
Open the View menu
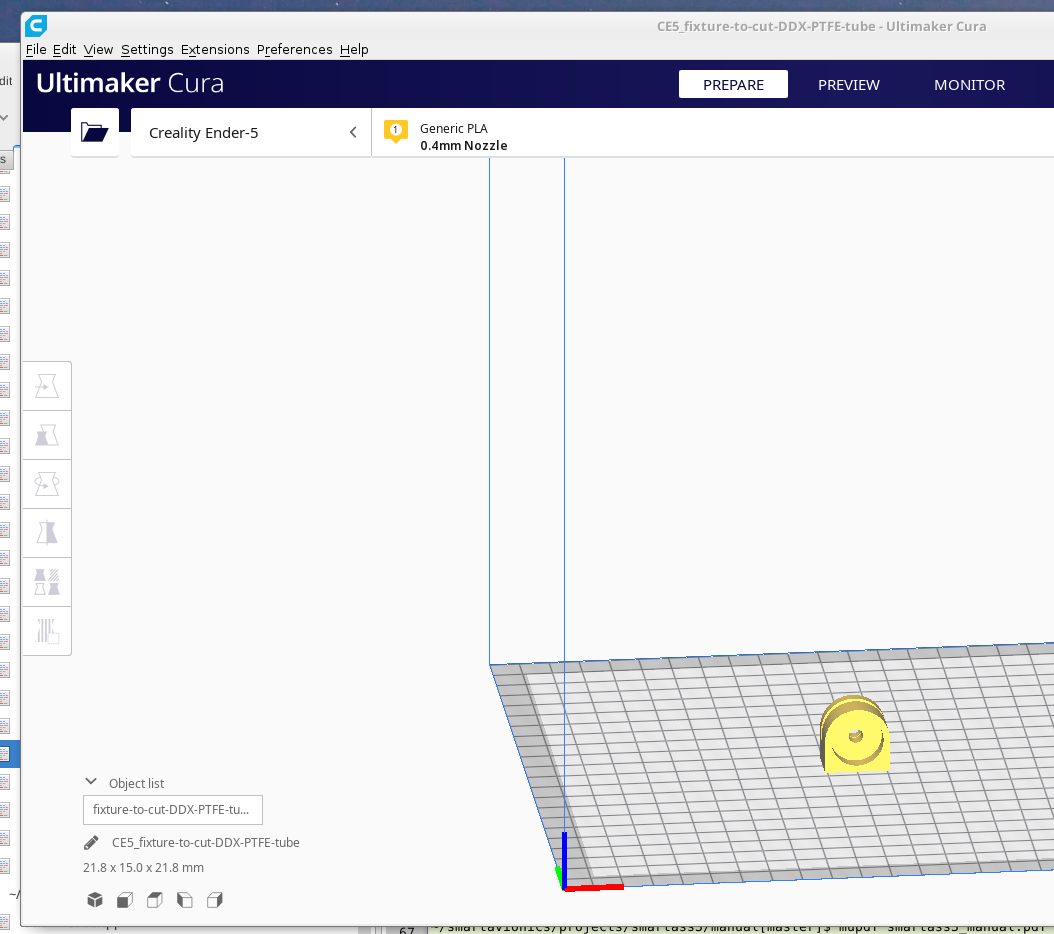pos(98,50)
